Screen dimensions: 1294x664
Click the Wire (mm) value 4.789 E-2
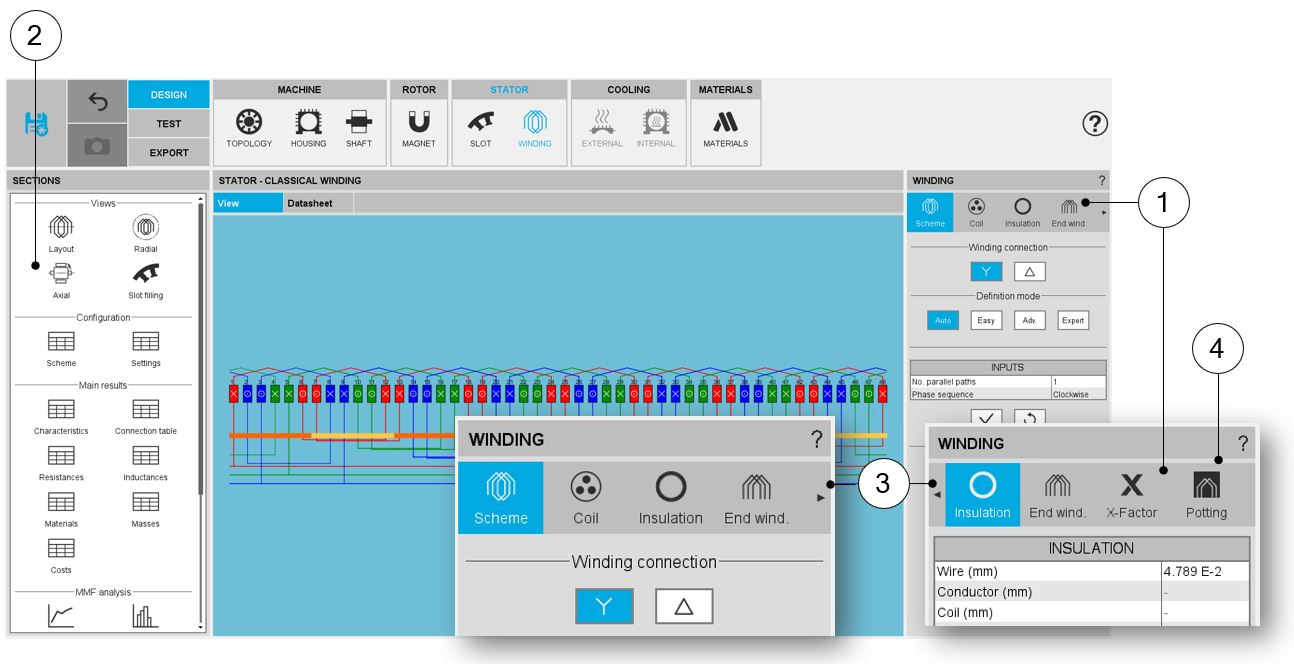(1206, 572)
